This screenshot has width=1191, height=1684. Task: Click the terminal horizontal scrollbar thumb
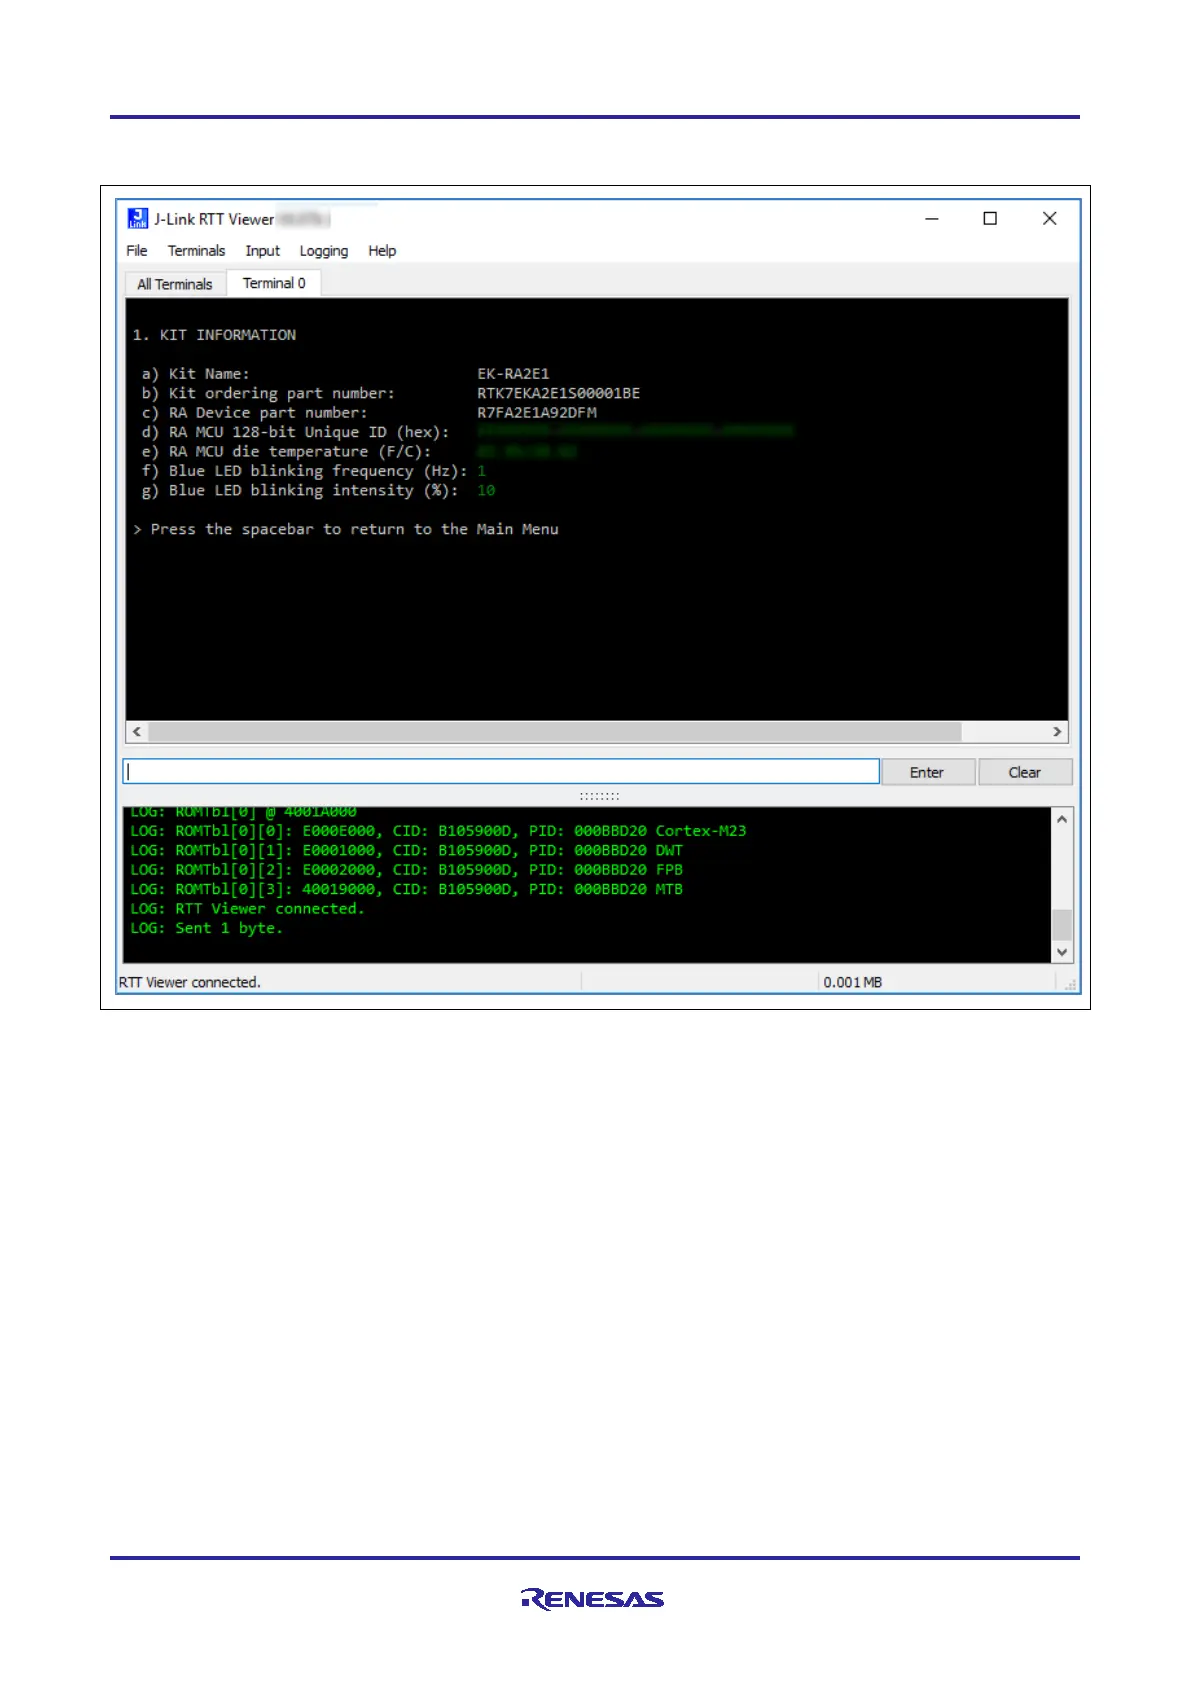point(555,732)
